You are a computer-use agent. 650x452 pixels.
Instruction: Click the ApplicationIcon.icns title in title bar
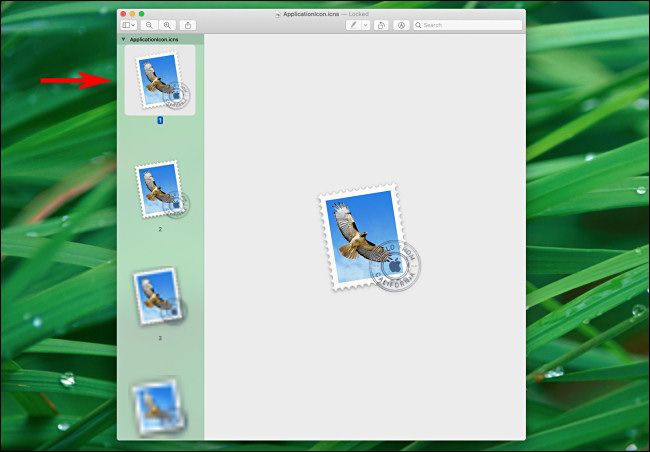[311, 14]
